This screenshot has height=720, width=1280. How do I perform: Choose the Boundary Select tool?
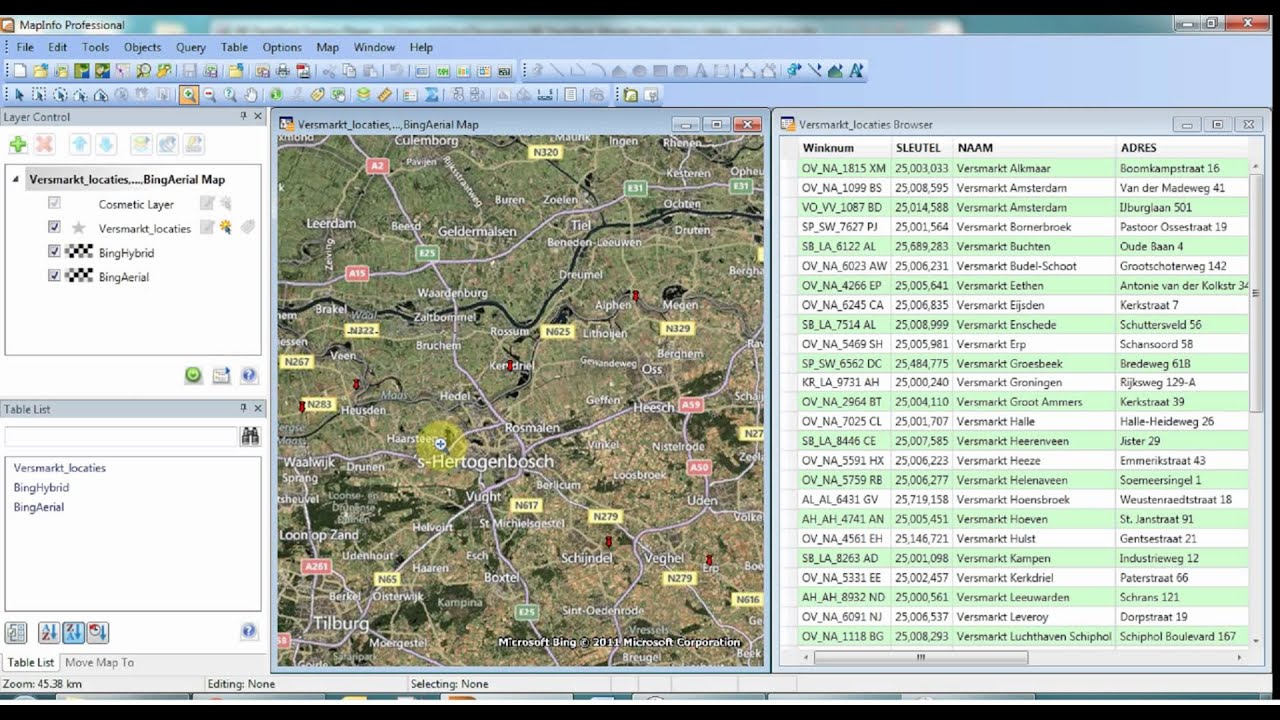pyautogui.click(x=101, y=95)
